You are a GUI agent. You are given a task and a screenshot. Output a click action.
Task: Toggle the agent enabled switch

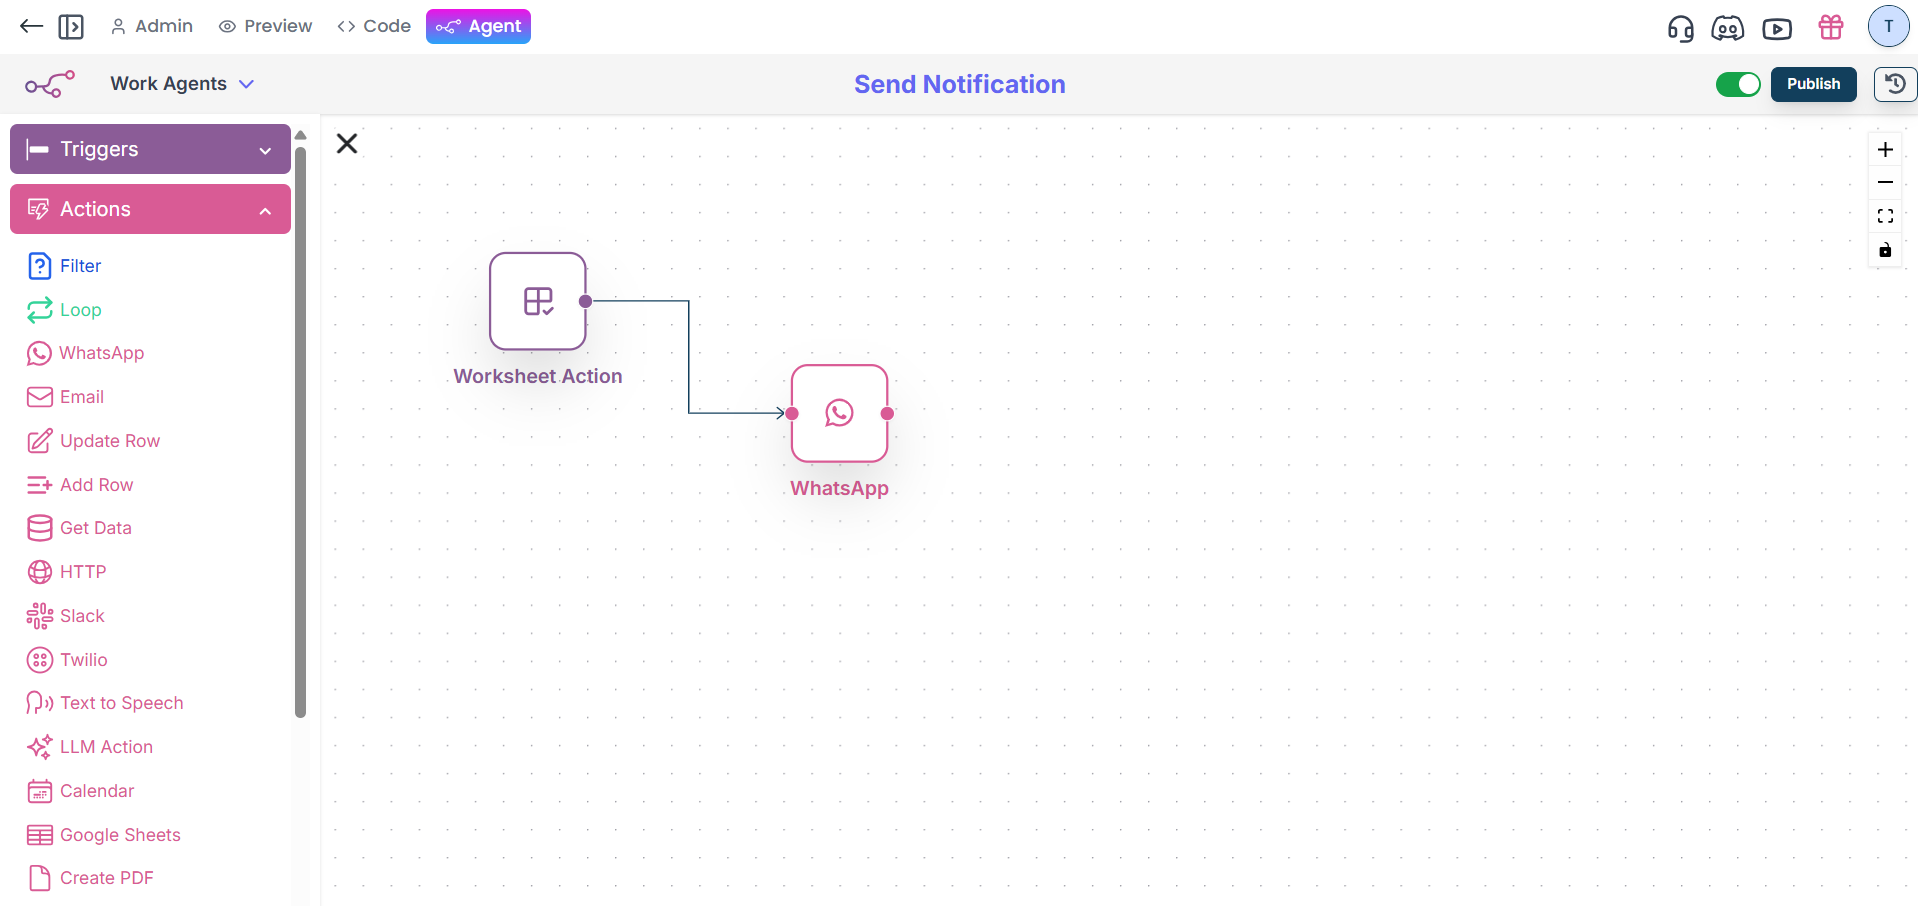1737,84
